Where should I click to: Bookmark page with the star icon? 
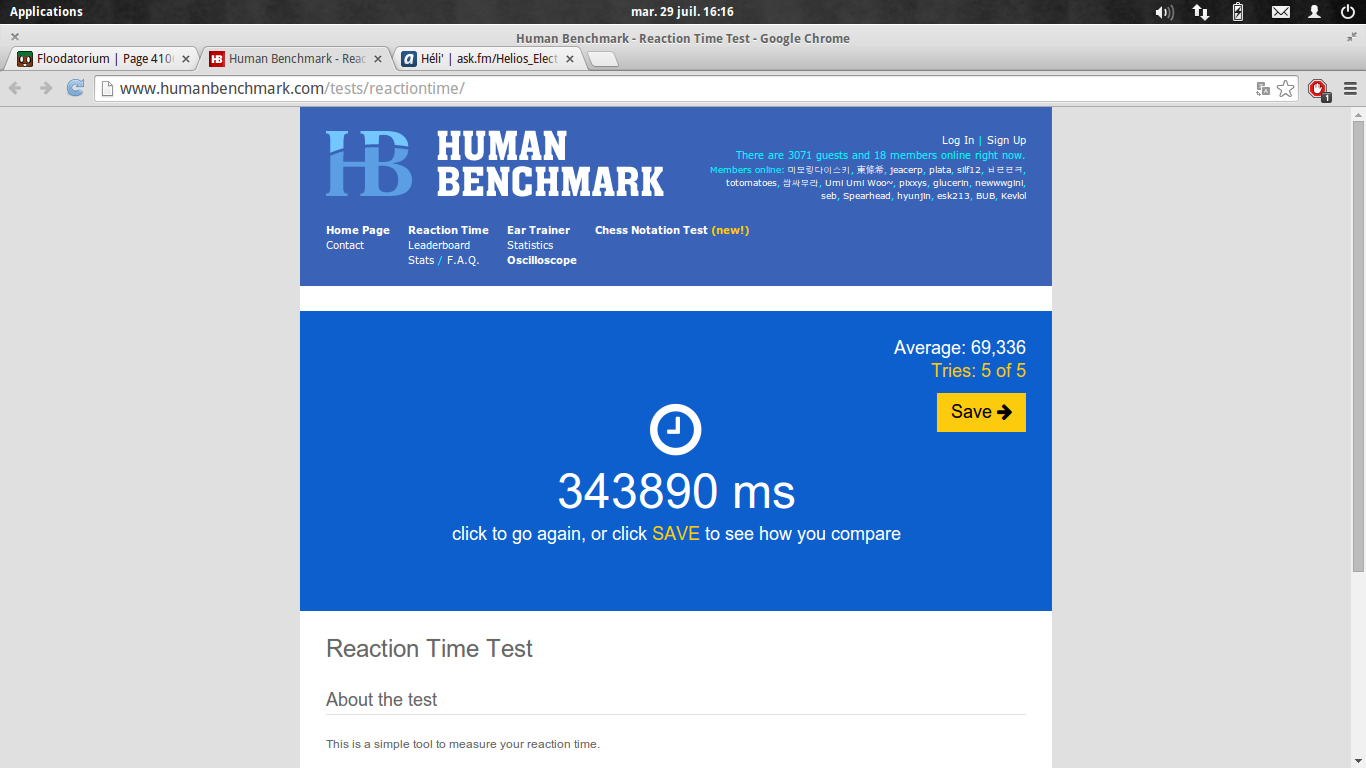tap(1286, 89)
